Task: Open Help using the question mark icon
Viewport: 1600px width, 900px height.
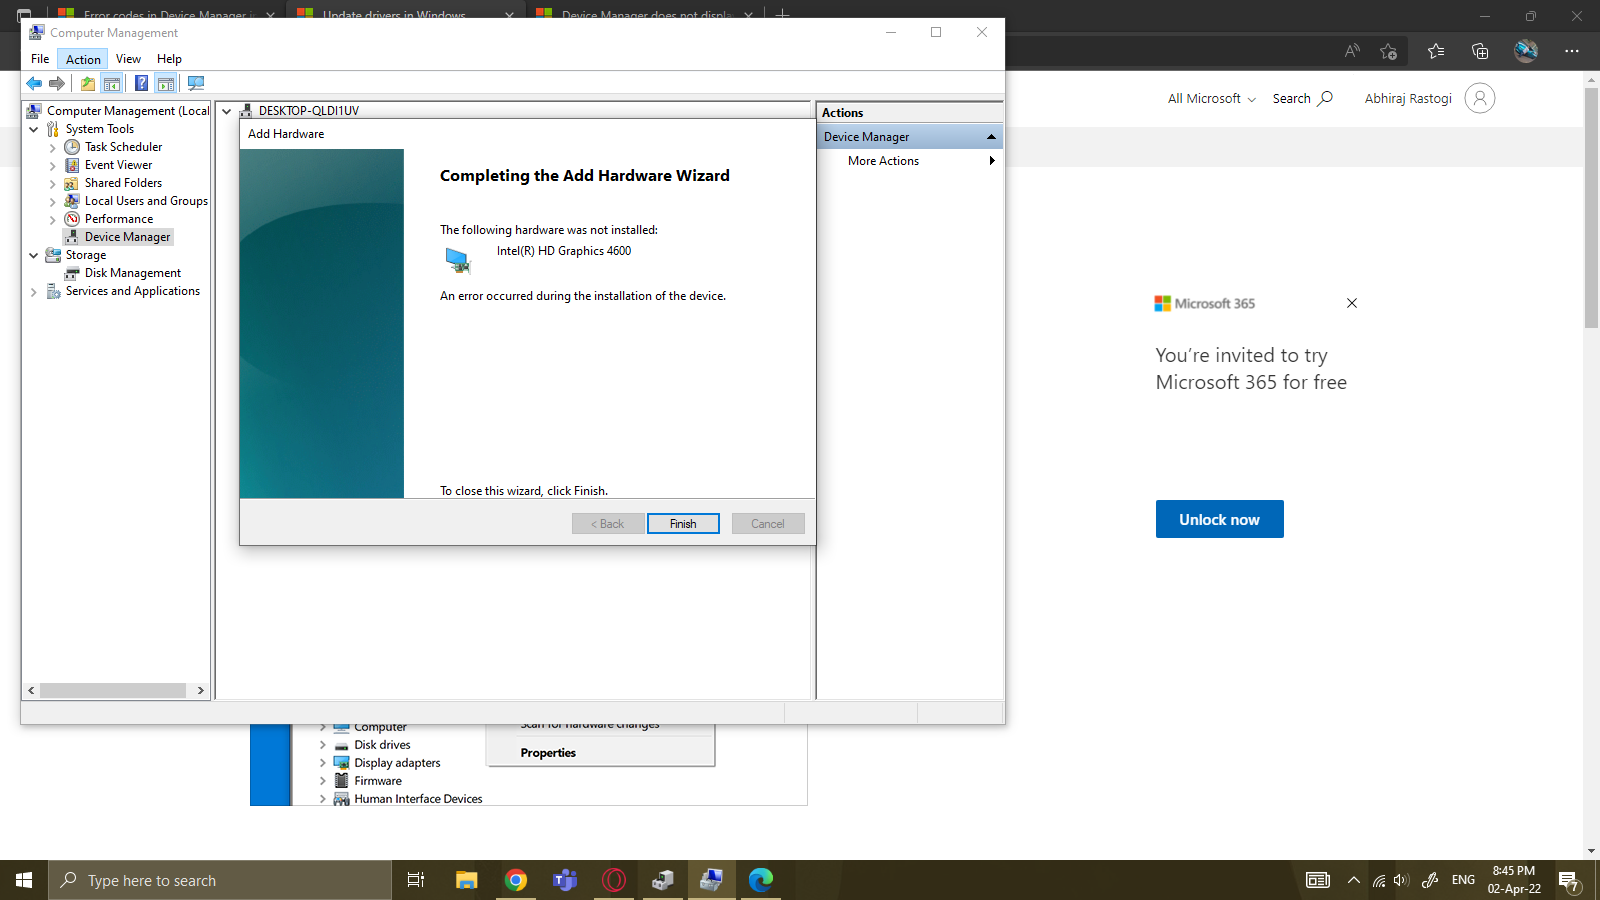Action: pyautogui.click(x=141, y=83)
